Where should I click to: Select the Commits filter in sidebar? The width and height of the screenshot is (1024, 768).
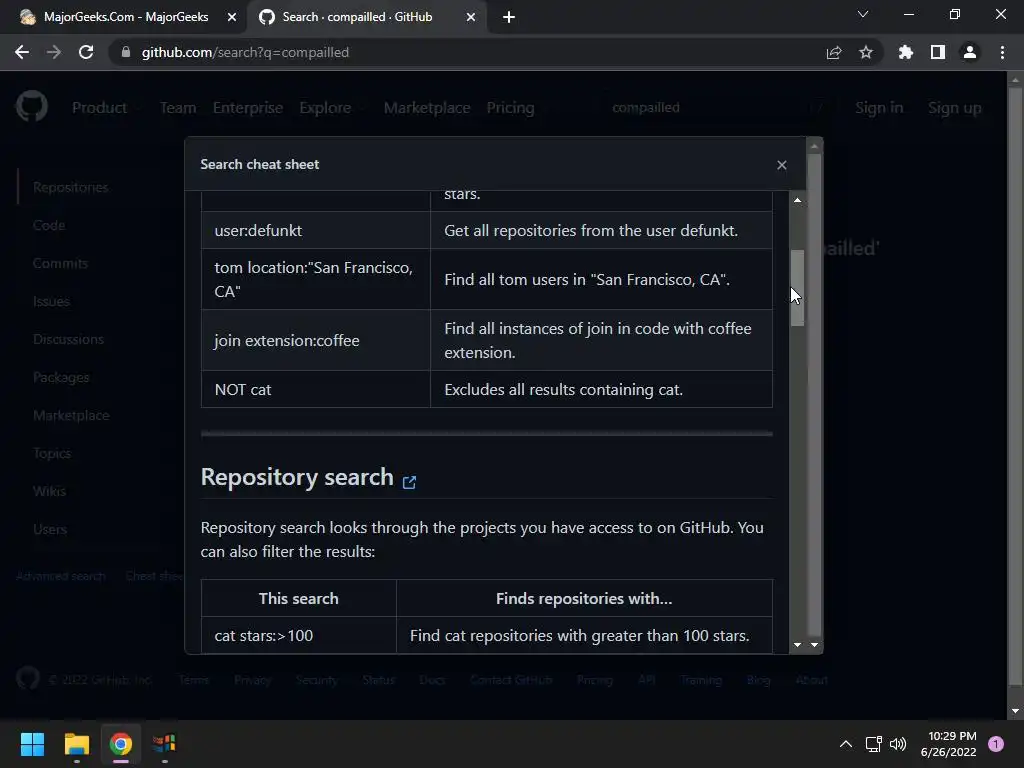[x=60, y=263]
